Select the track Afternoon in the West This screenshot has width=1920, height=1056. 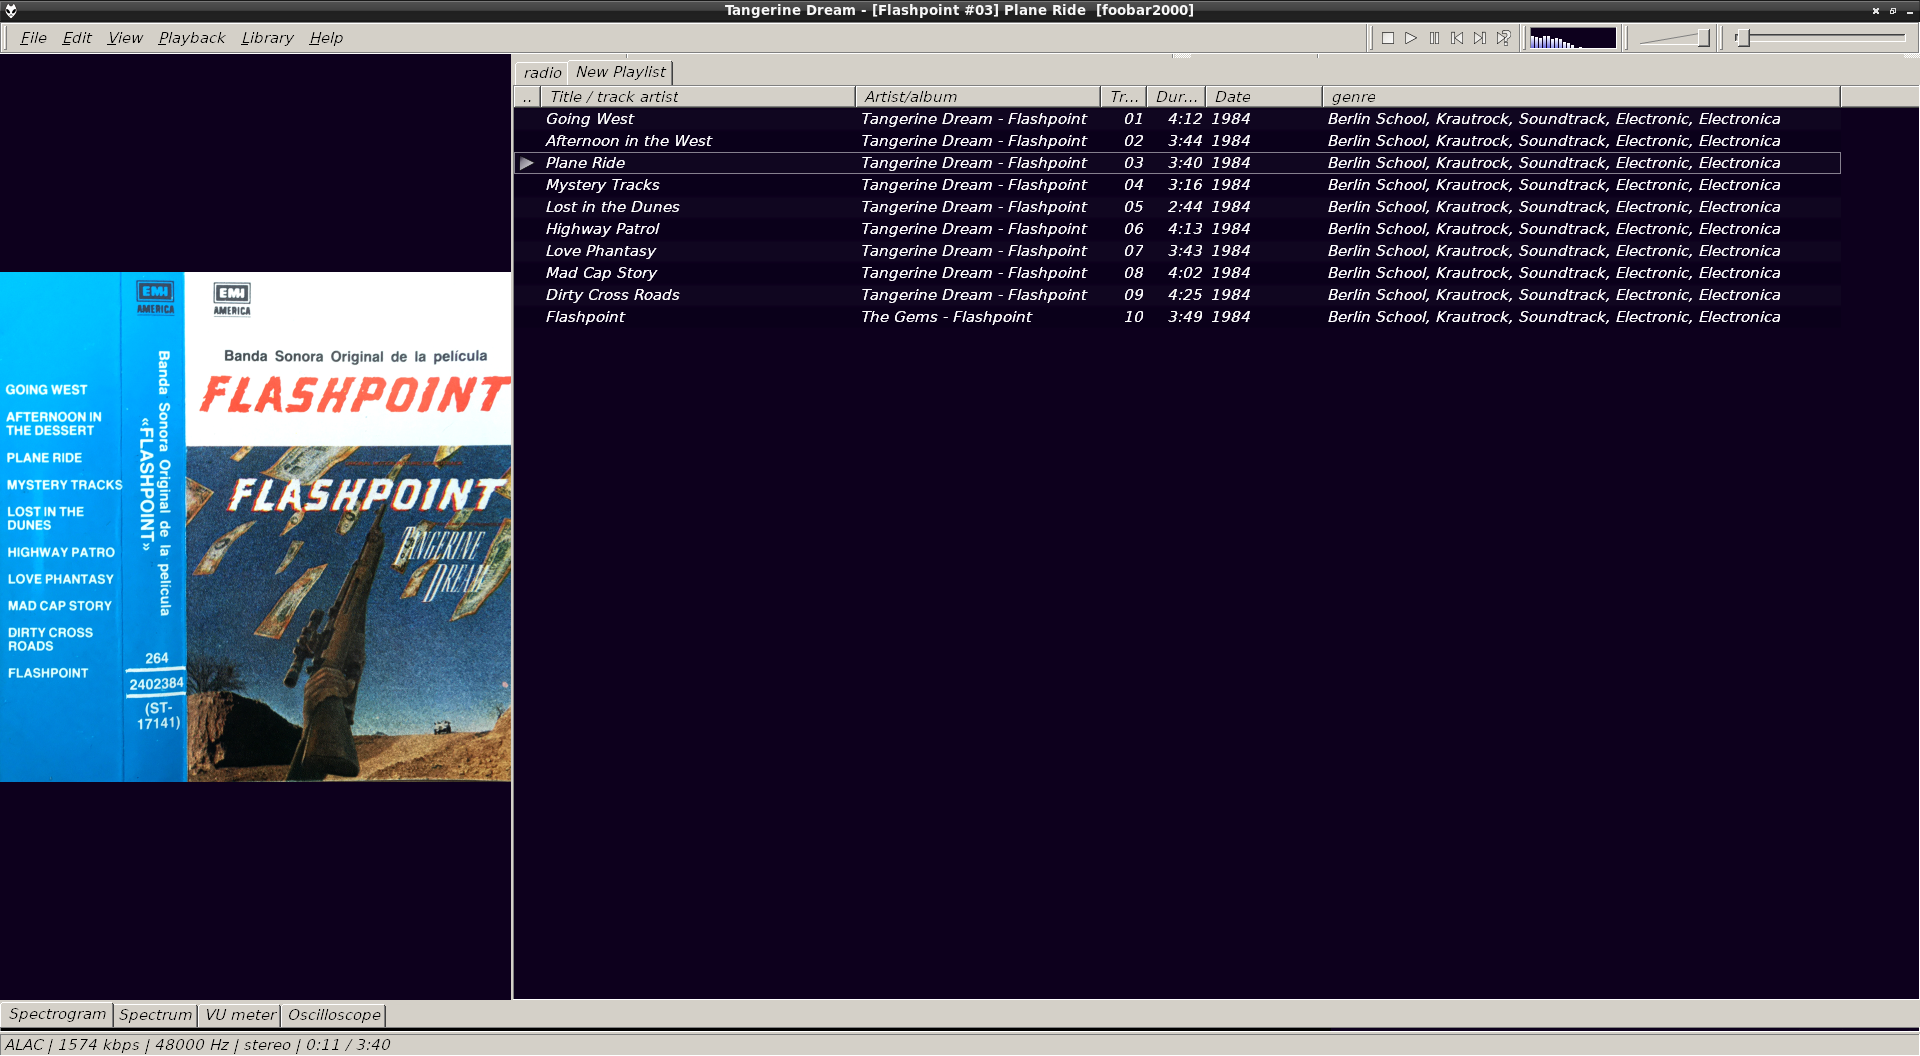[1177, 141]
